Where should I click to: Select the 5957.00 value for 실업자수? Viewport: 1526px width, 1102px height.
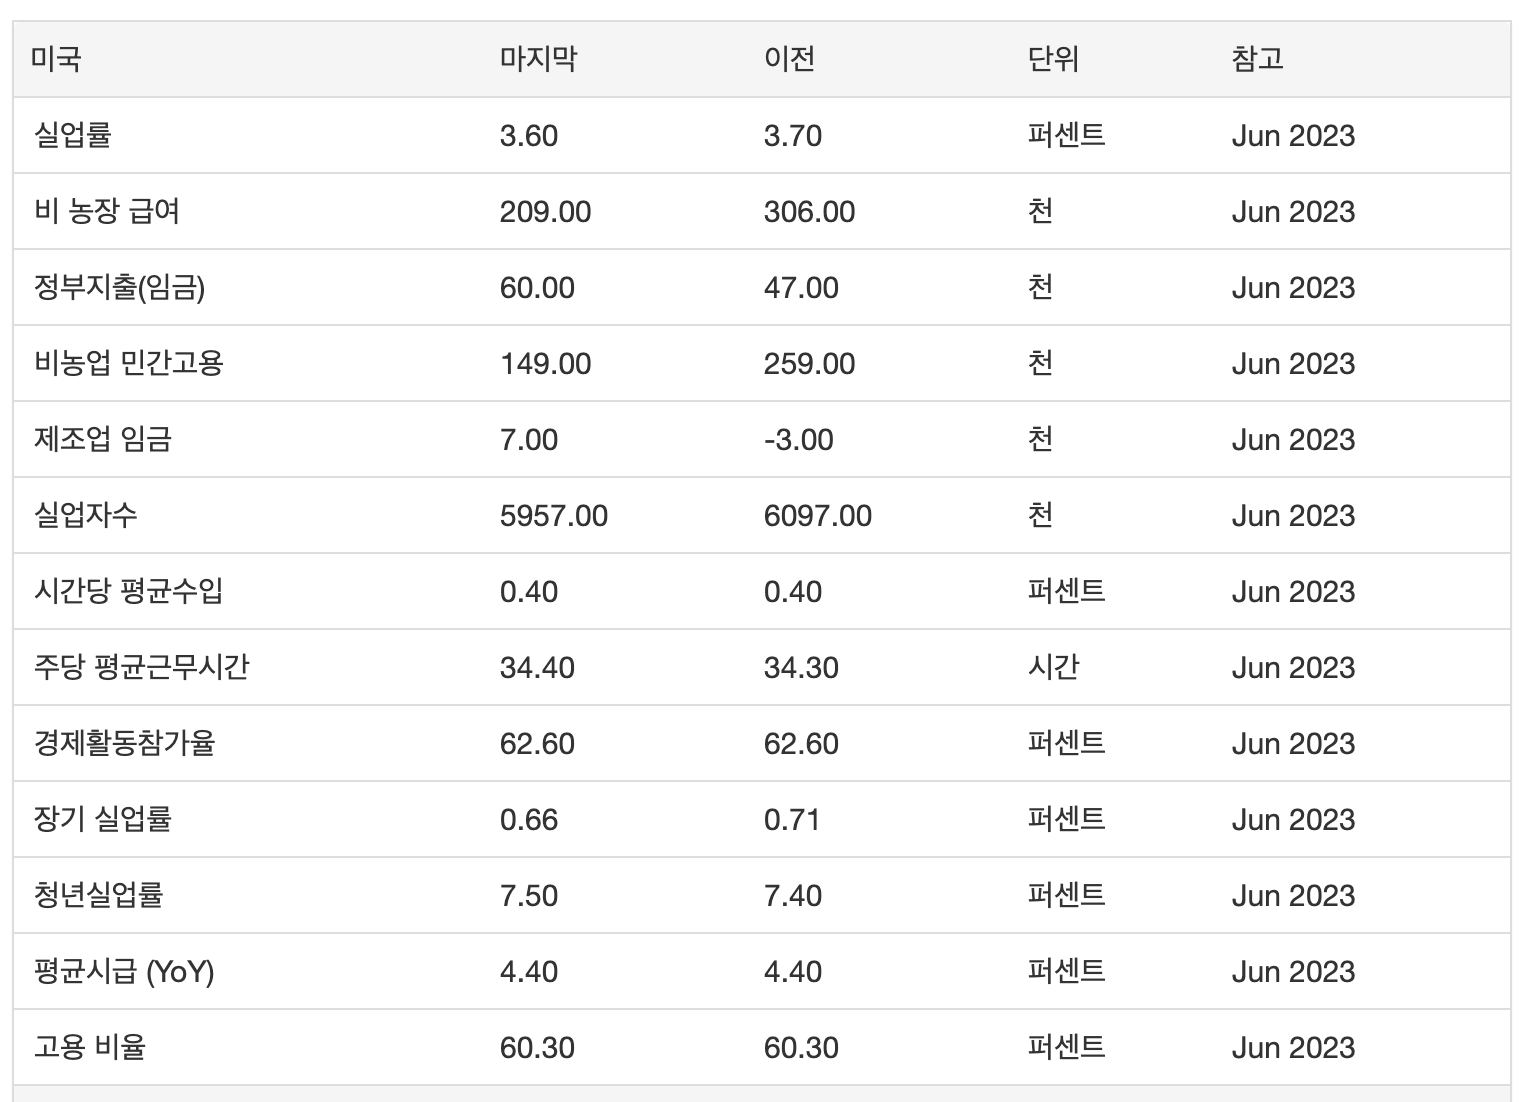point(554,516)
